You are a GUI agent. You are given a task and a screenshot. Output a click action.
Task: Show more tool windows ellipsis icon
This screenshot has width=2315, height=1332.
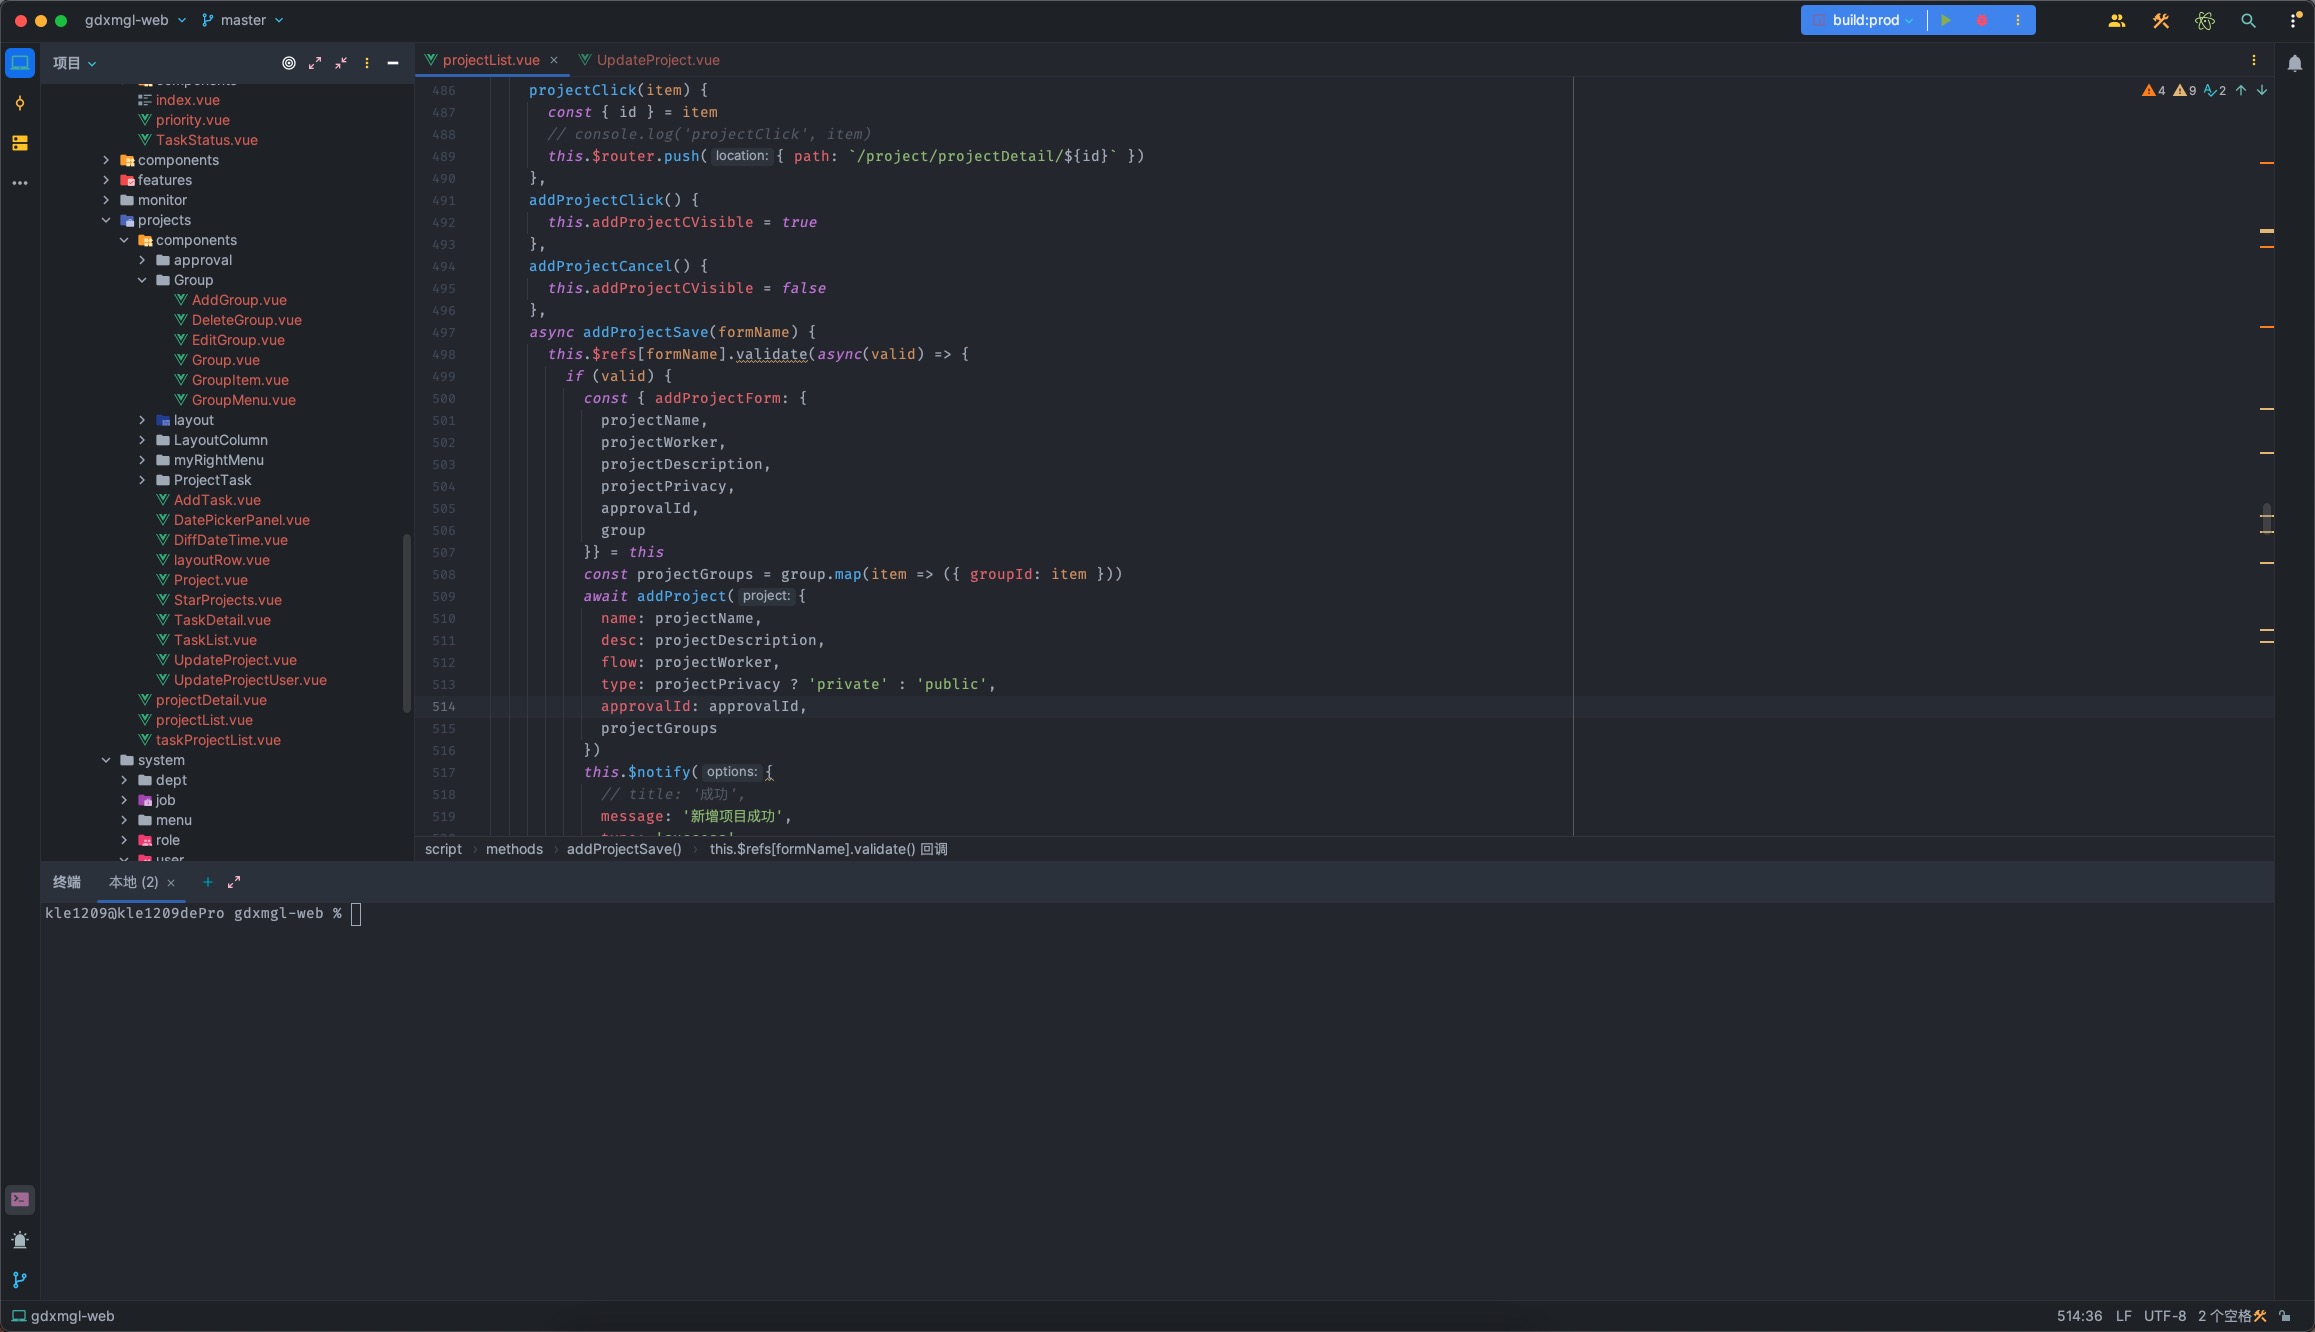[x=20, y=183]
